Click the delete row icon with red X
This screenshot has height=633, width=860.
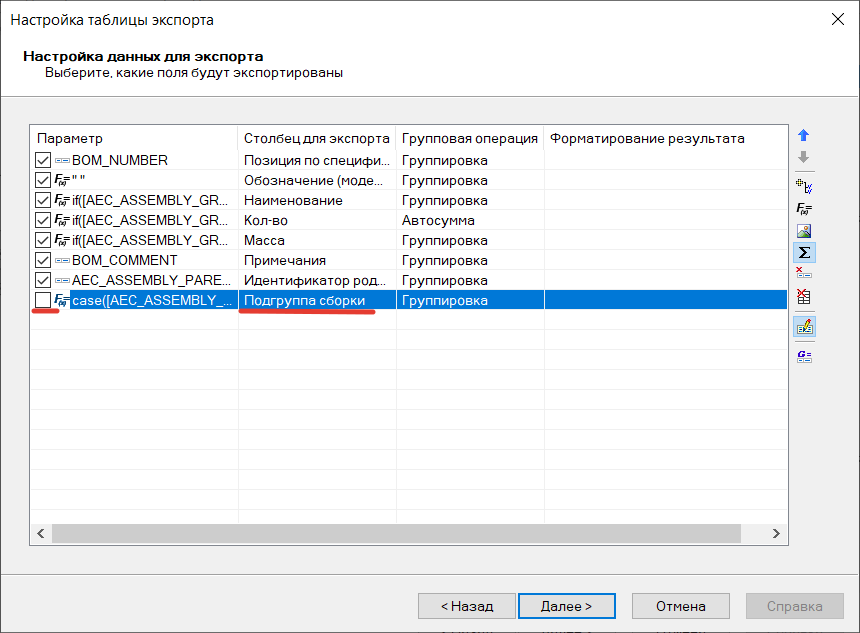803,274
